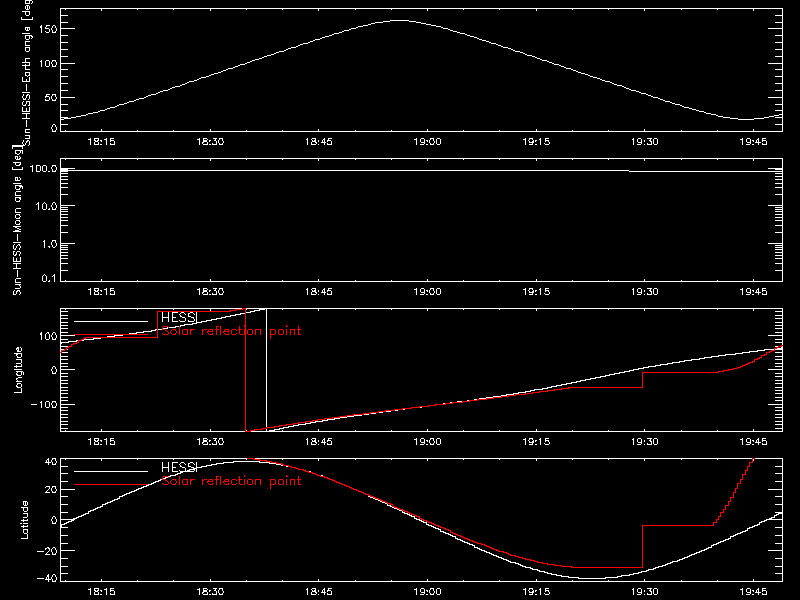Click the Sun-HESSI-Moon angle axis title
Screen dimensions: 800x600
point(17,220)
